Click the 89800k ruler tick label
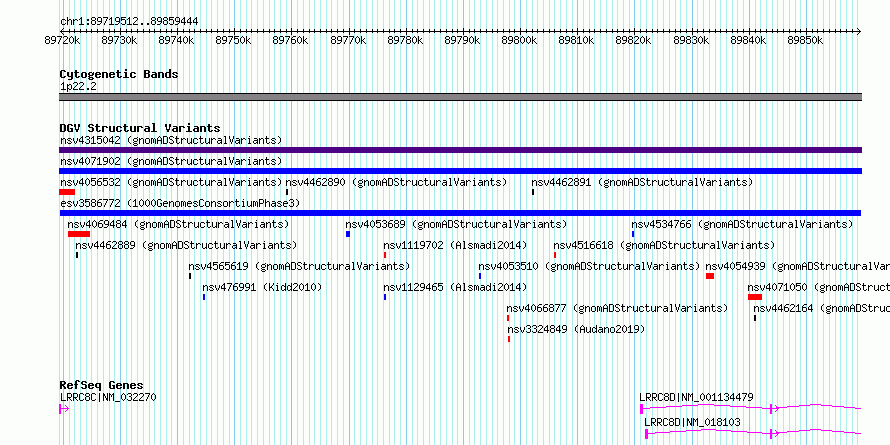Screen dimensions: 890x445 click(519, 40)
